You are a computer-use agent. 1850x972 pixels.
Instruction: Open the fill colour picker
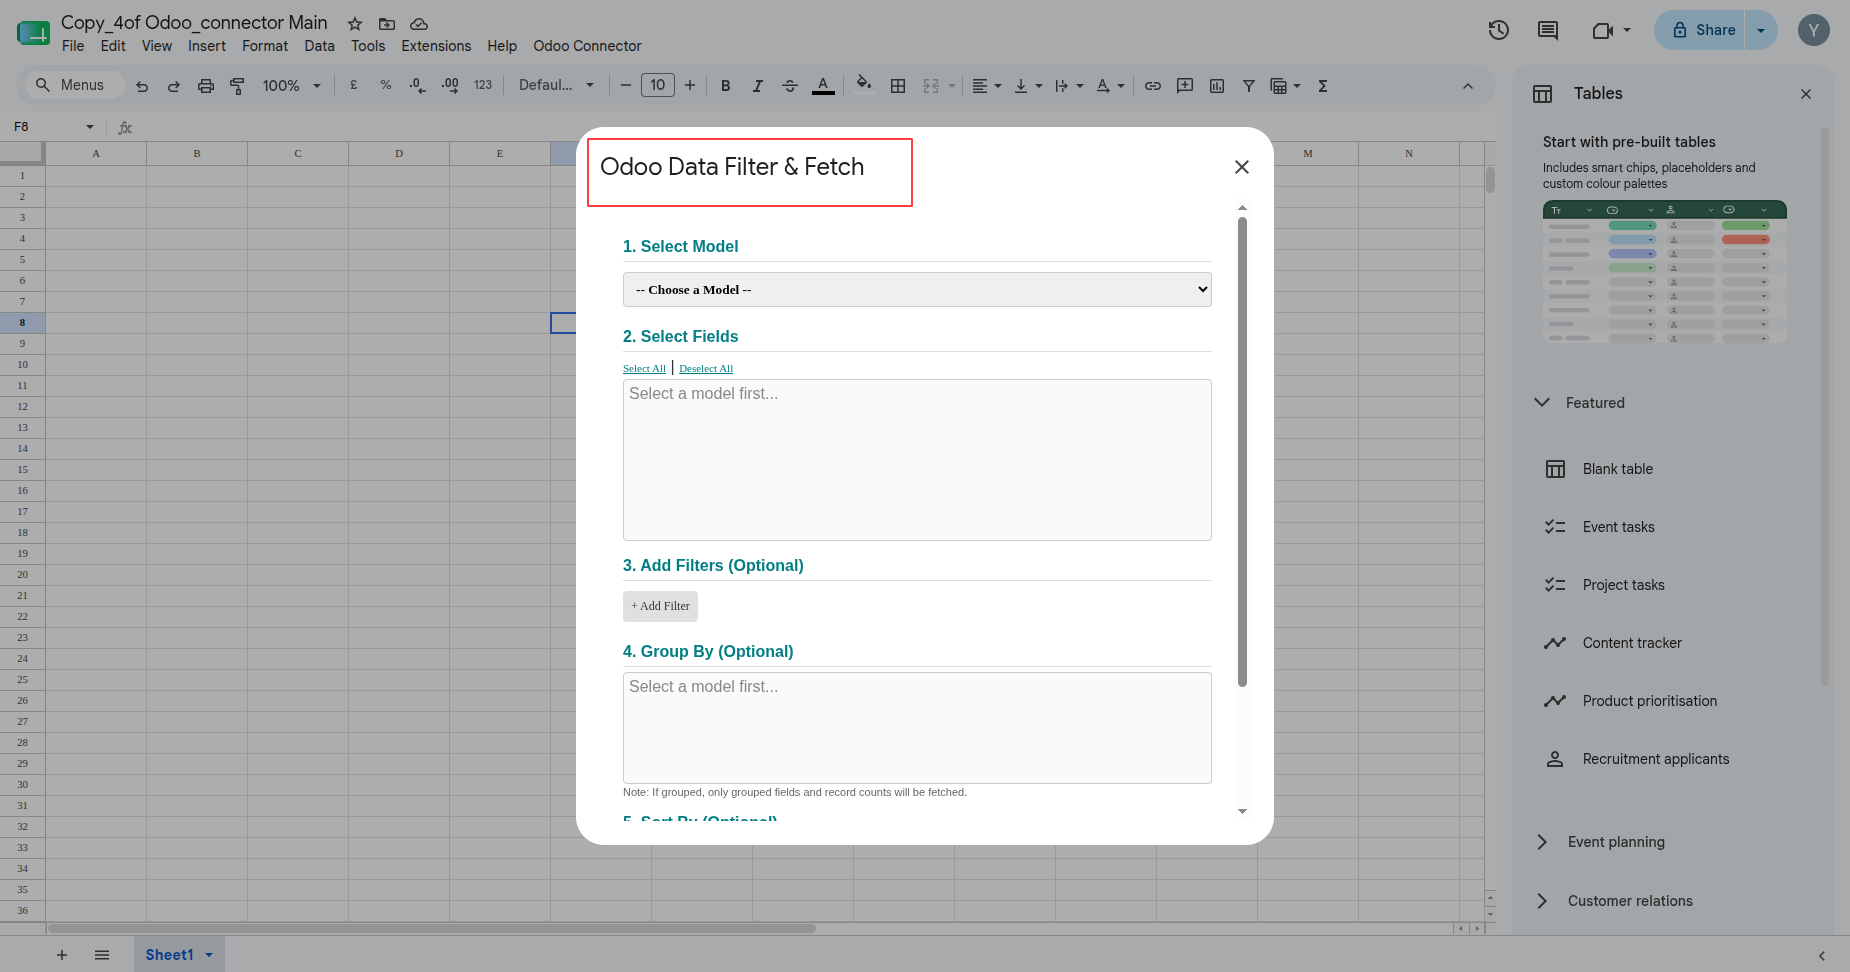(864, 85)
